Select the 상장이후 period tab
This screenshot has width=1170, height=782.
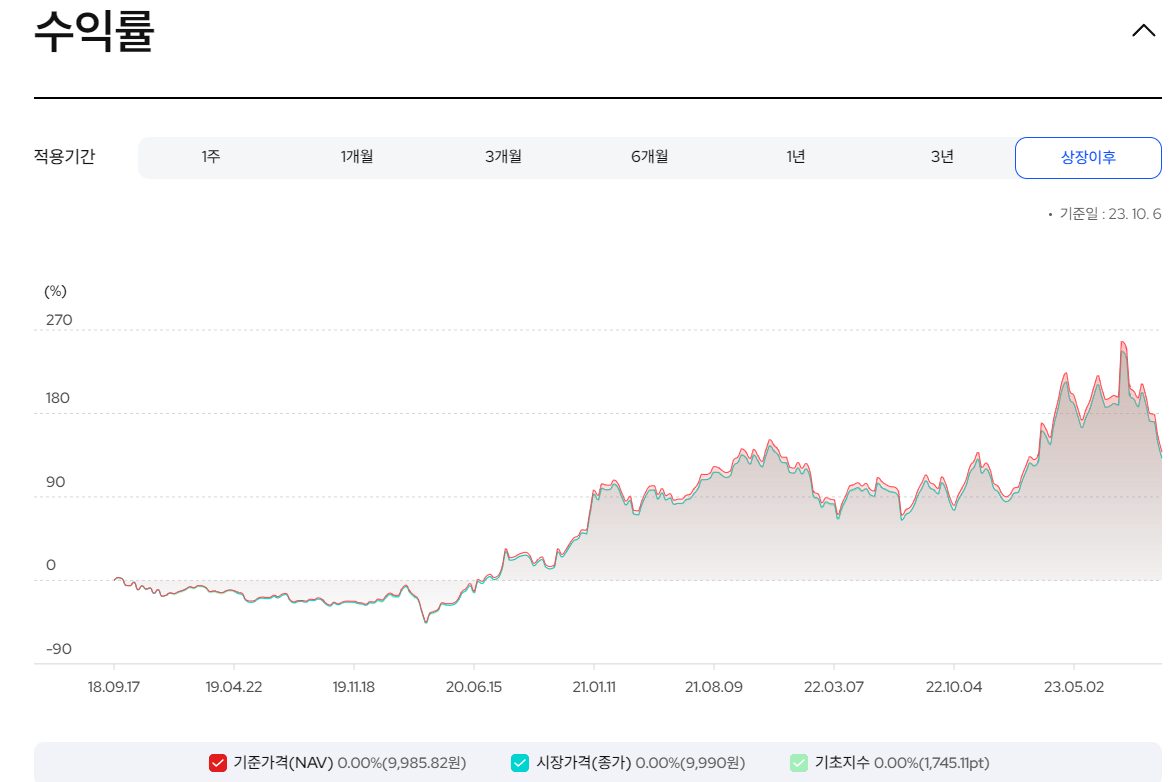[x=1088, y=157]
